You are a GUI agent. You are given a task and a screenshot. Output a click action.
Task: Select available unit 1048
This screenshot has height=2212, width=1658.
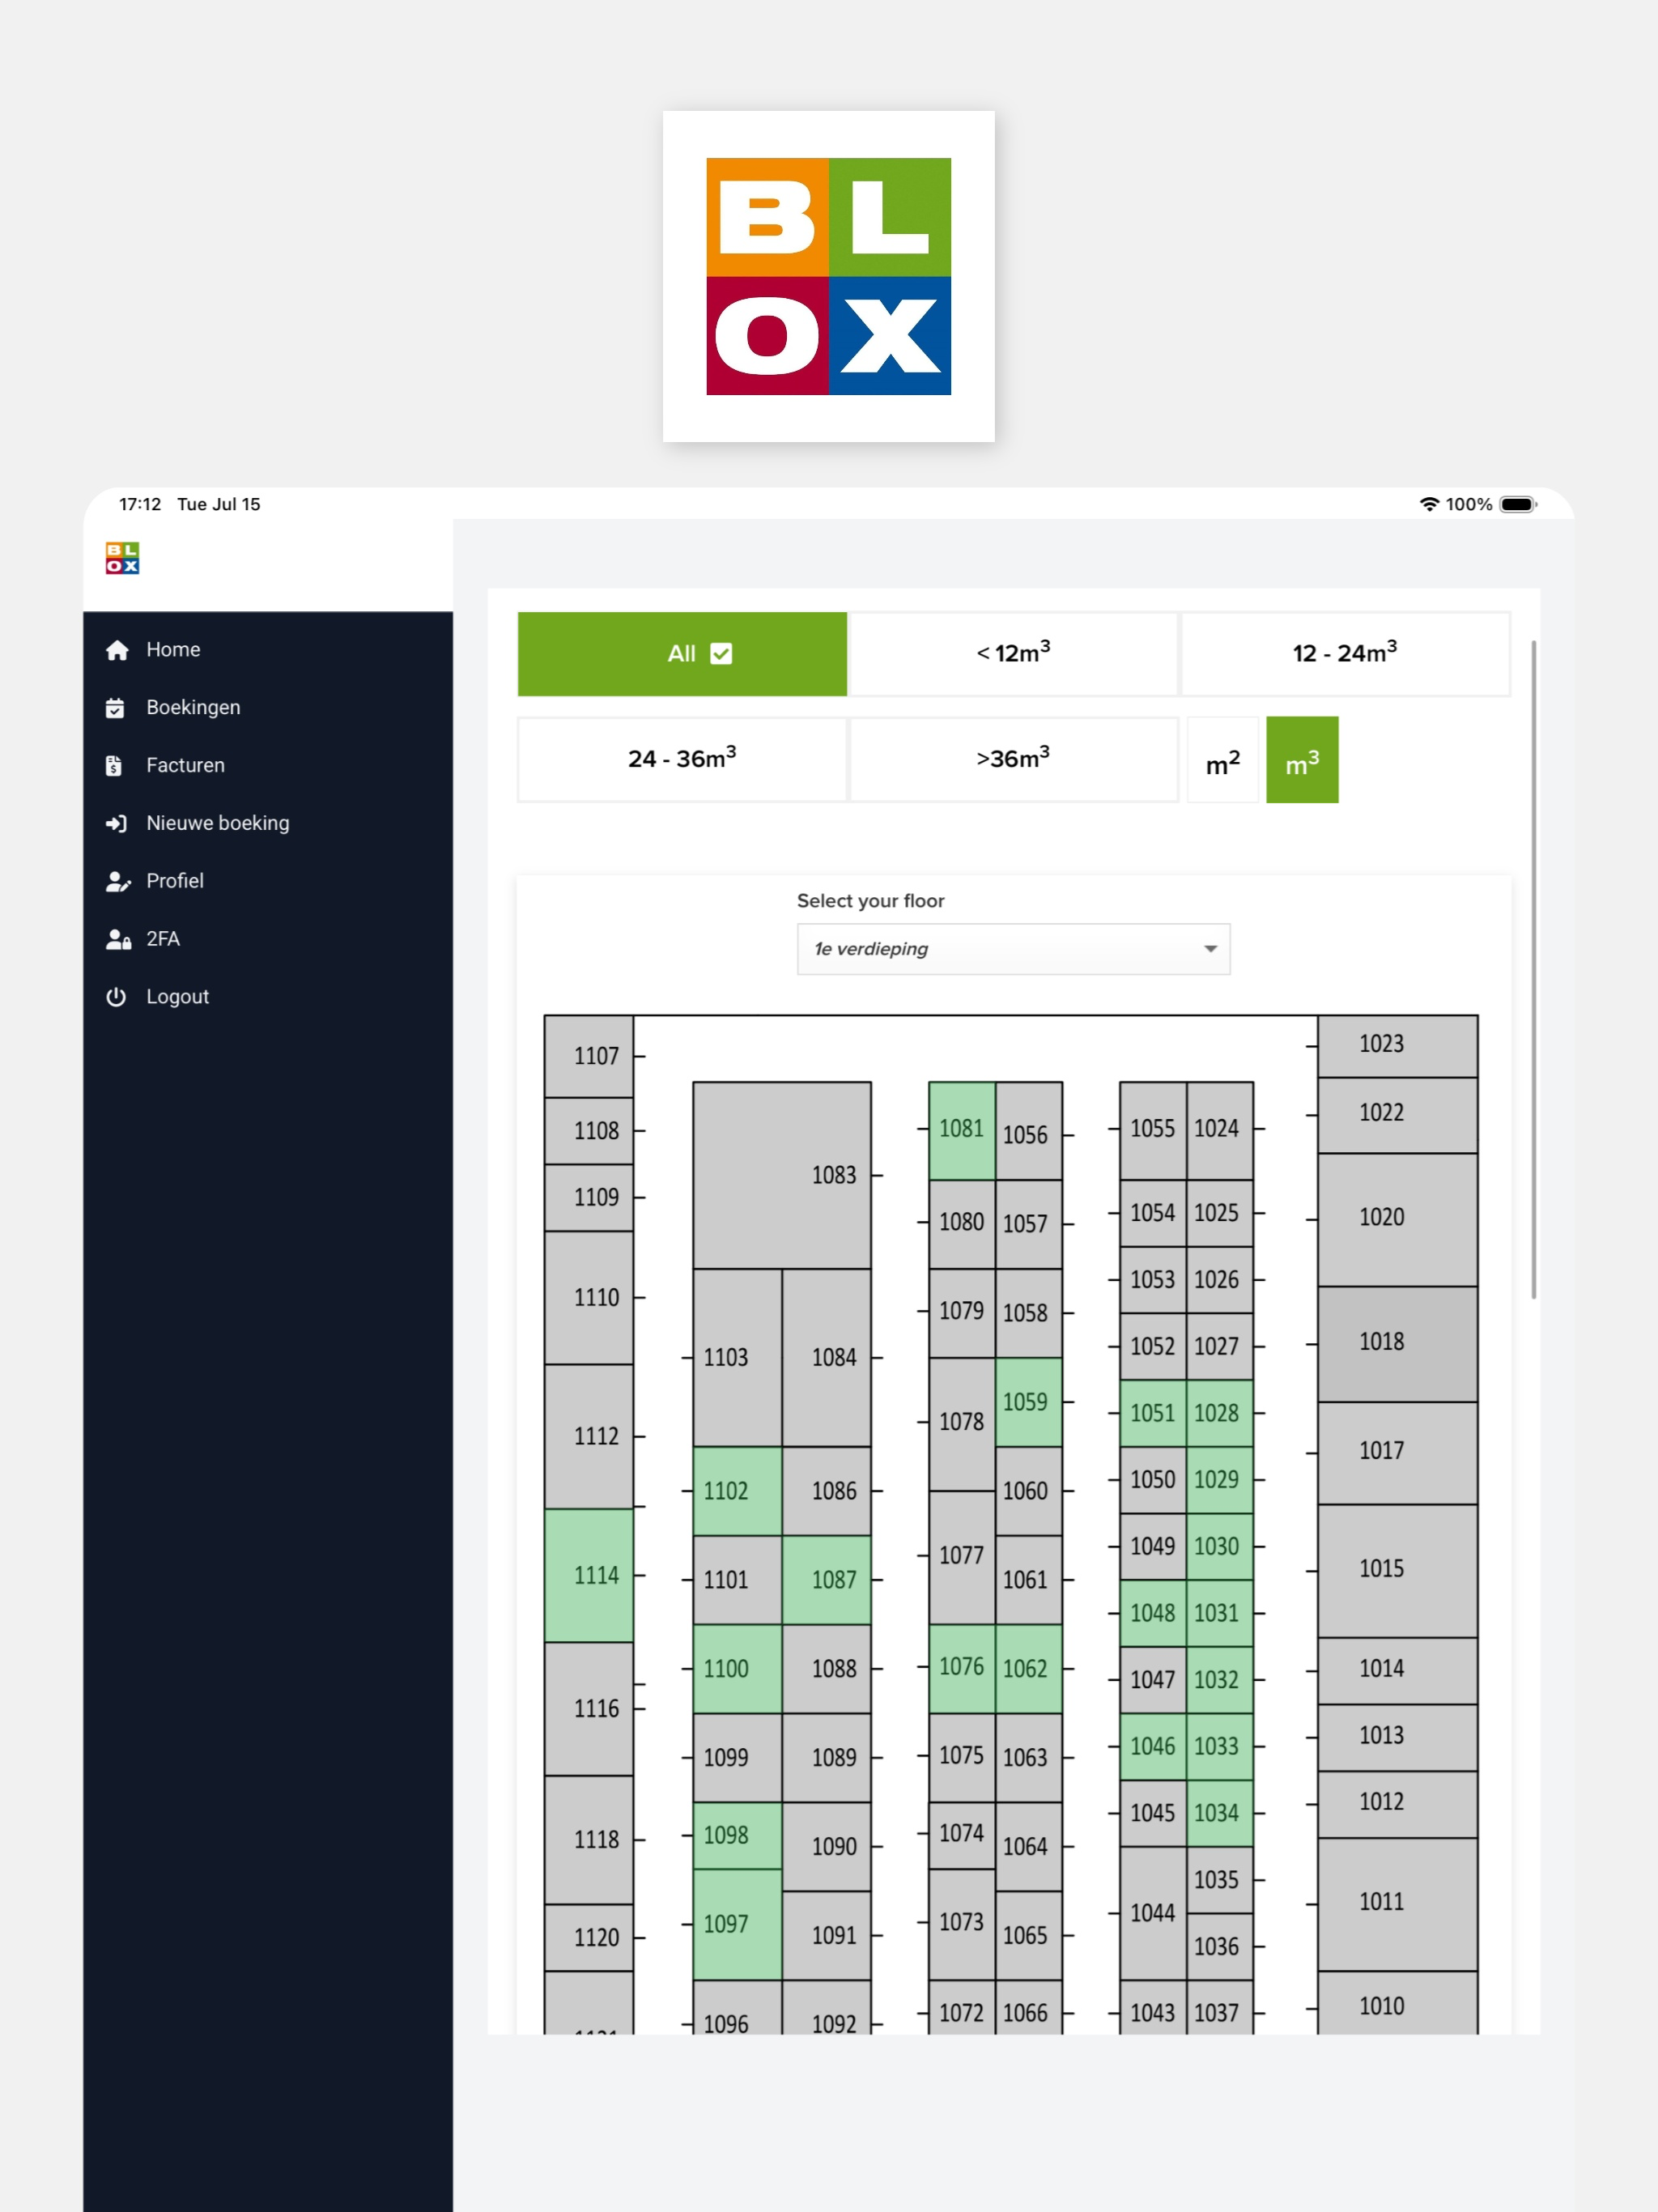coord(1153,1613)
